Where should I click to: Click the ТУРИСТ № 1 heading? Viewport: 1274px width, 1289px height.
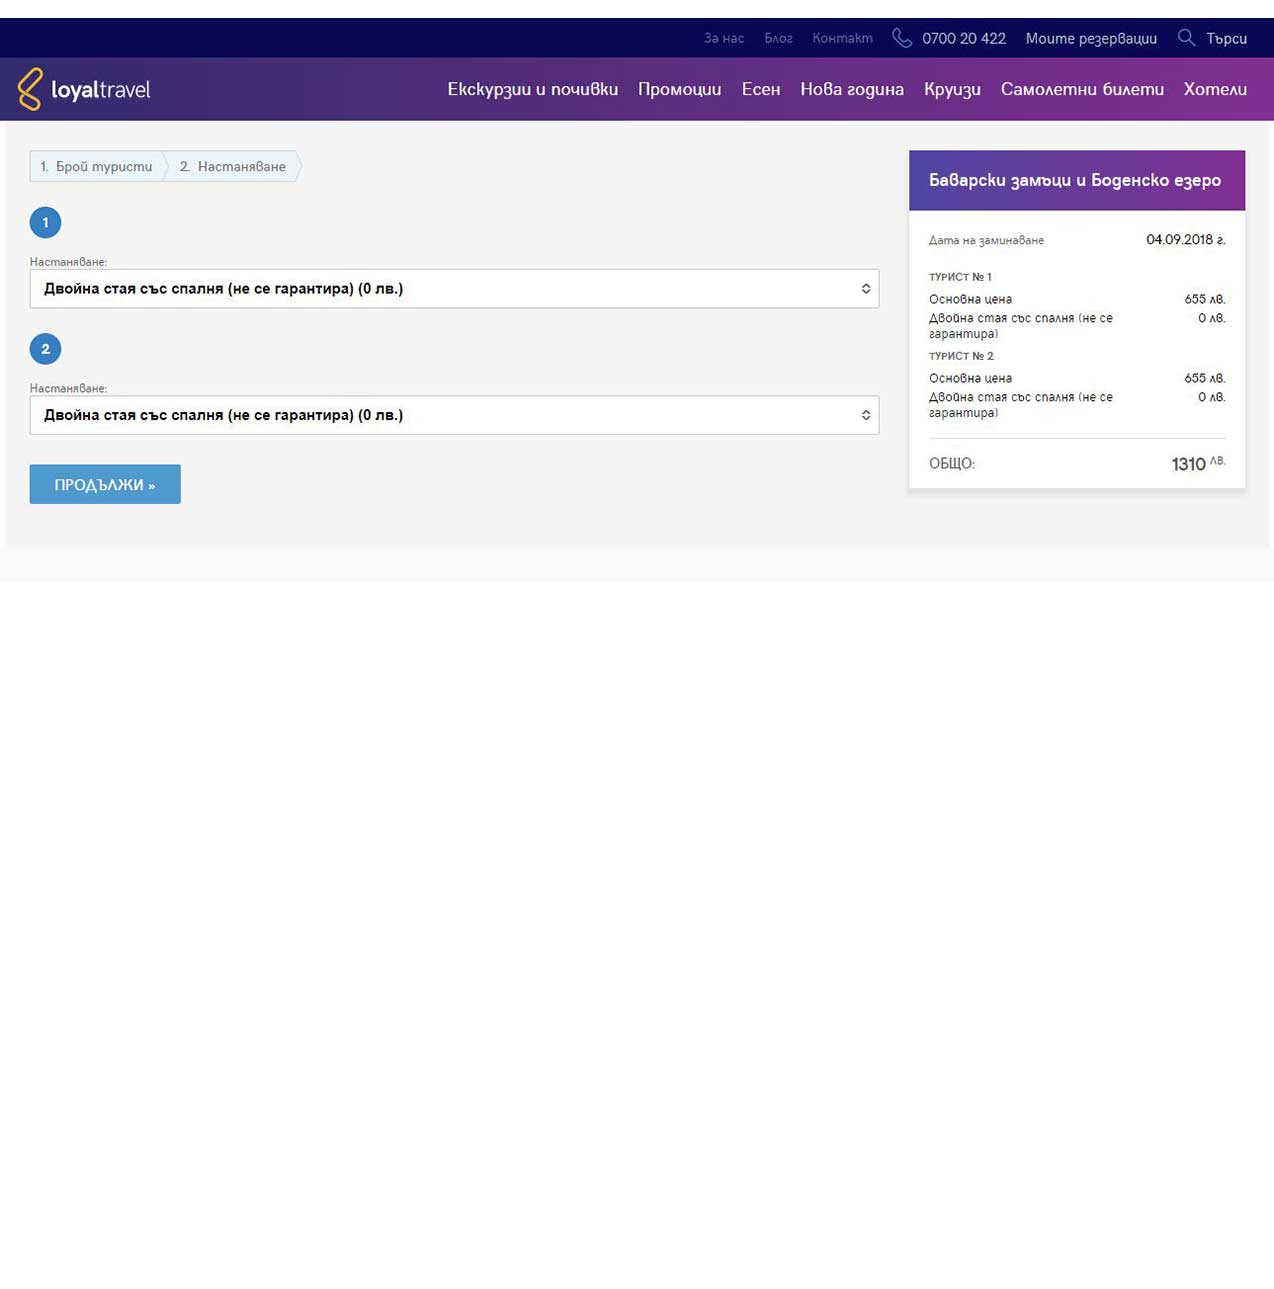[960, 277]
